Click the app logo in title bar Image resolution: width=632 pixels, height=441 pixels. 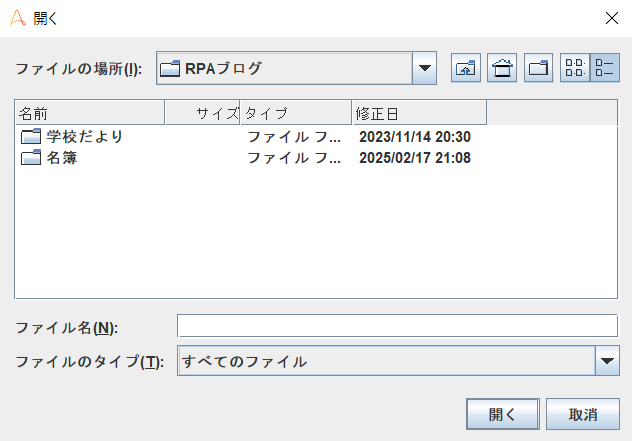(17, 17)
